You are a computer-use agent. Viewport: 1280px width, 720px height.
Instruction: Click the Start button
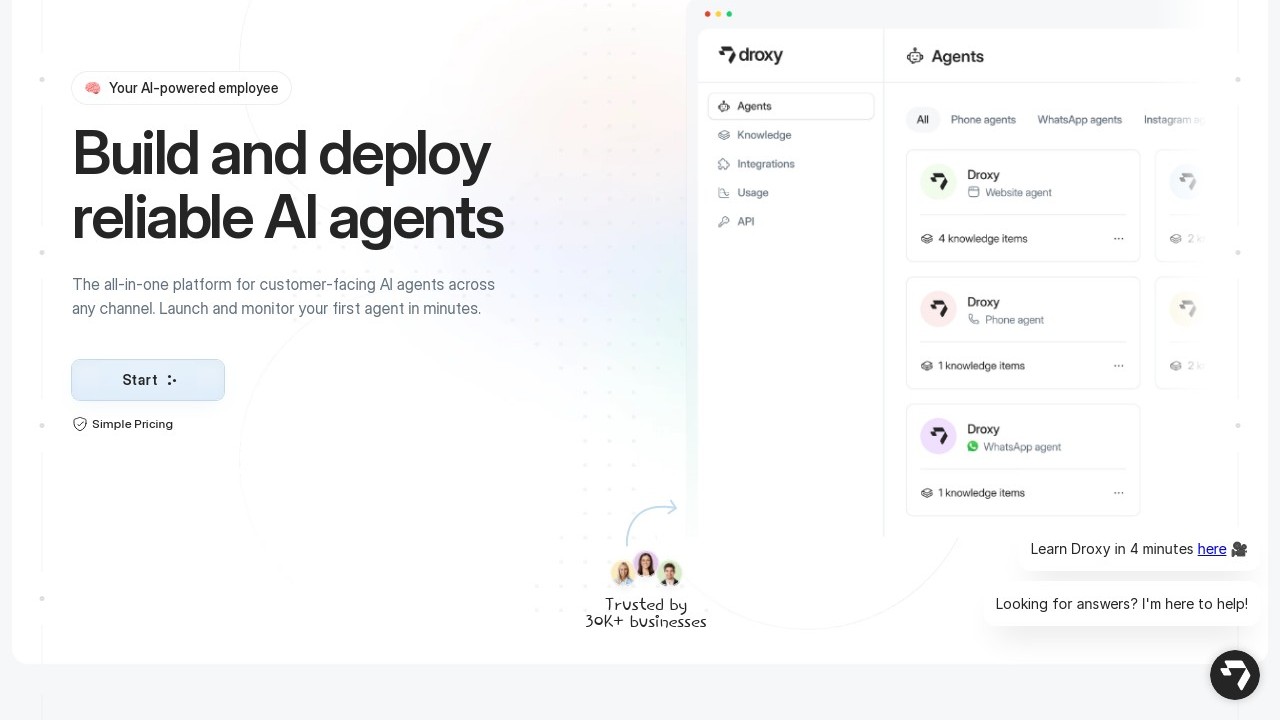(x=148, y=380)
